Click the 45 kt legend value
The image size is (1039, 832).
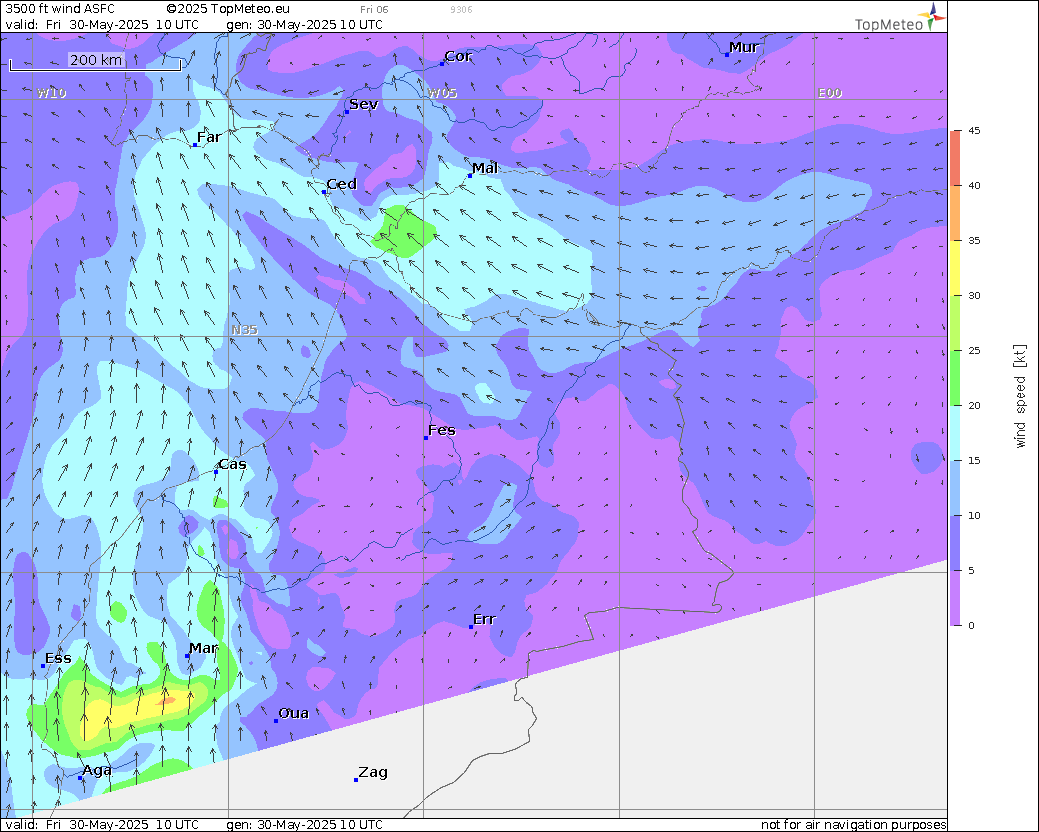click(x=974, y=130)
